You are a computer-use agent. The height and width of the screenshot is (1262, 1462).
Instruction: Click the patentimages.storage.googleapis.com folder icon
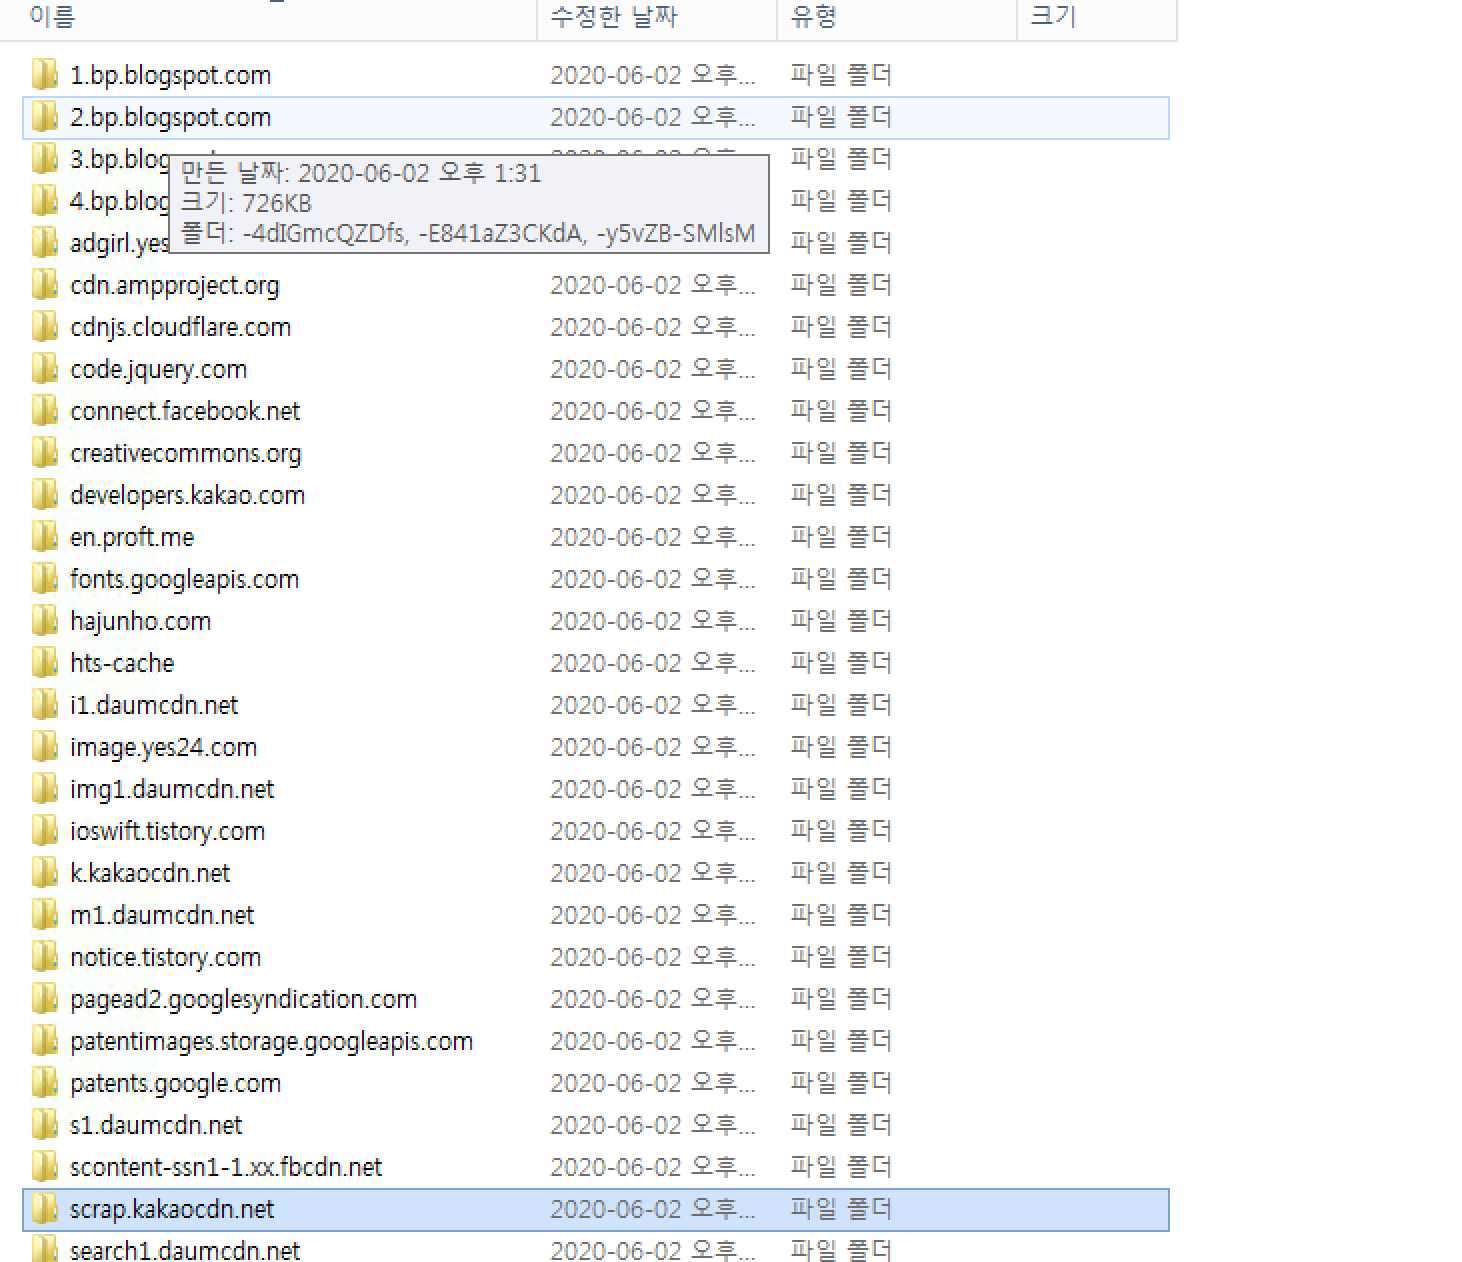(44, 1040)
